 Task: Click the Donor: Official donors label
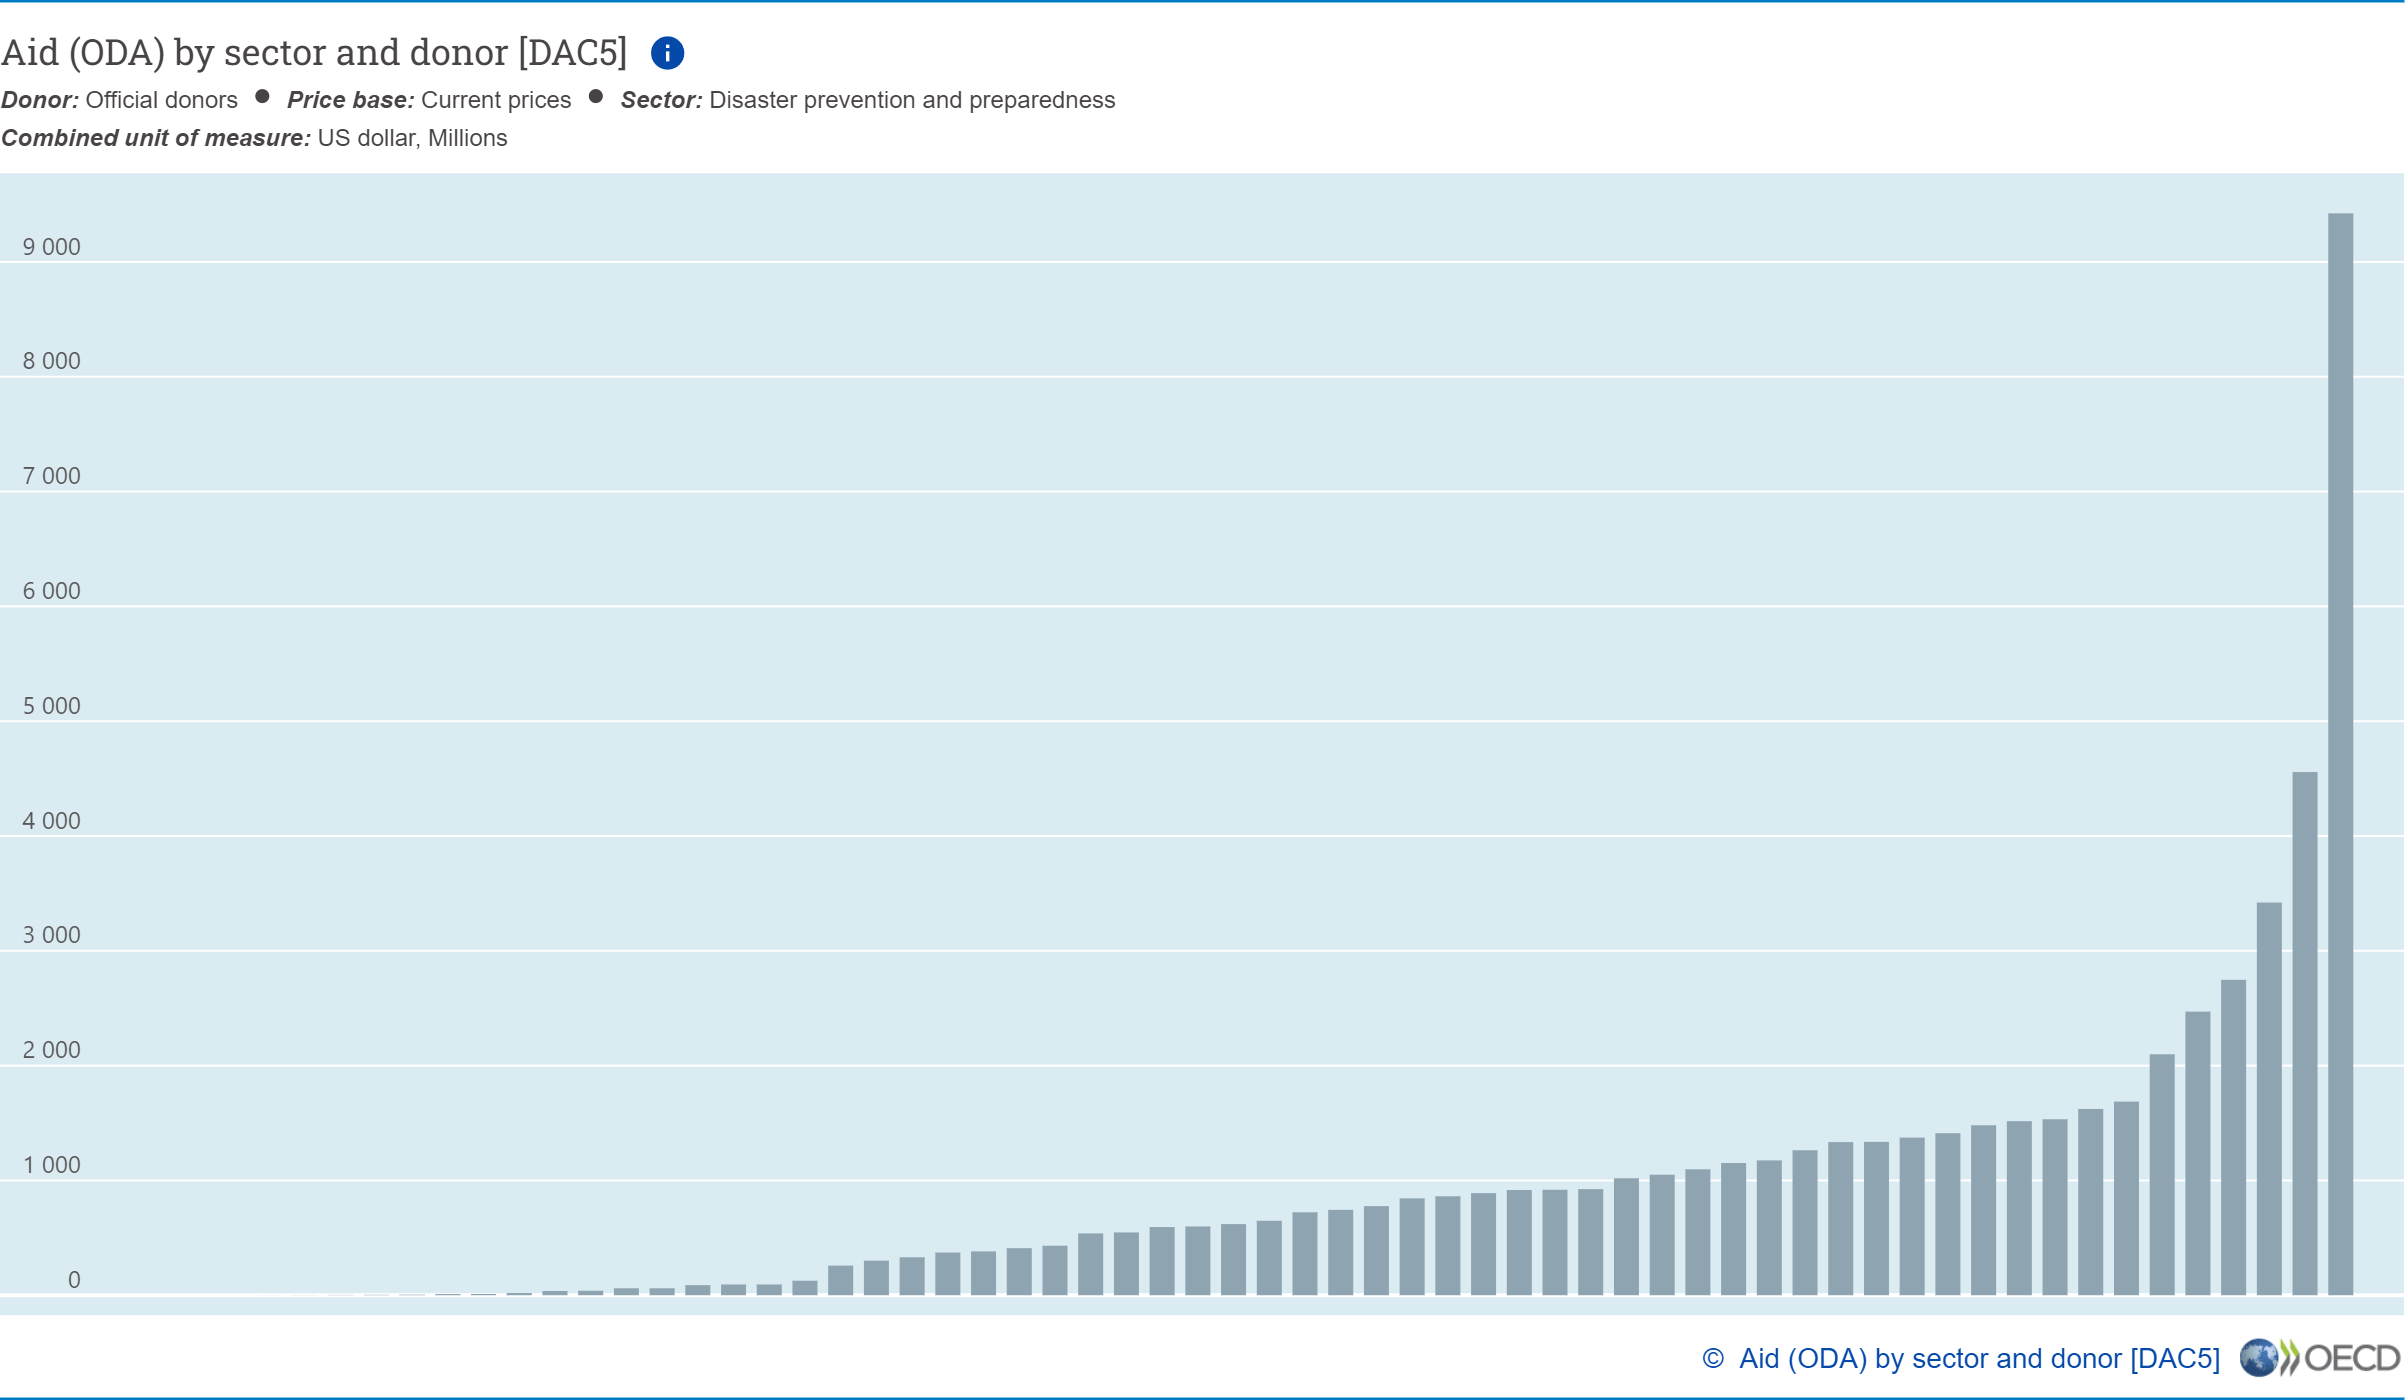[x=119, y=100]
